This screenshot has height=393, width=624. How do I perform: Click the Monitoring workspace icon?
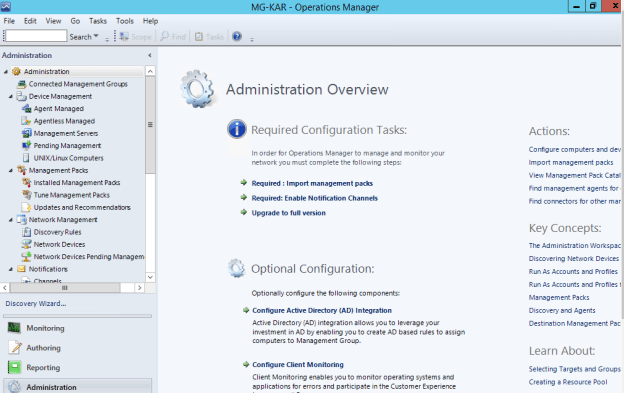pyautogui.click(x=14, y=328)
